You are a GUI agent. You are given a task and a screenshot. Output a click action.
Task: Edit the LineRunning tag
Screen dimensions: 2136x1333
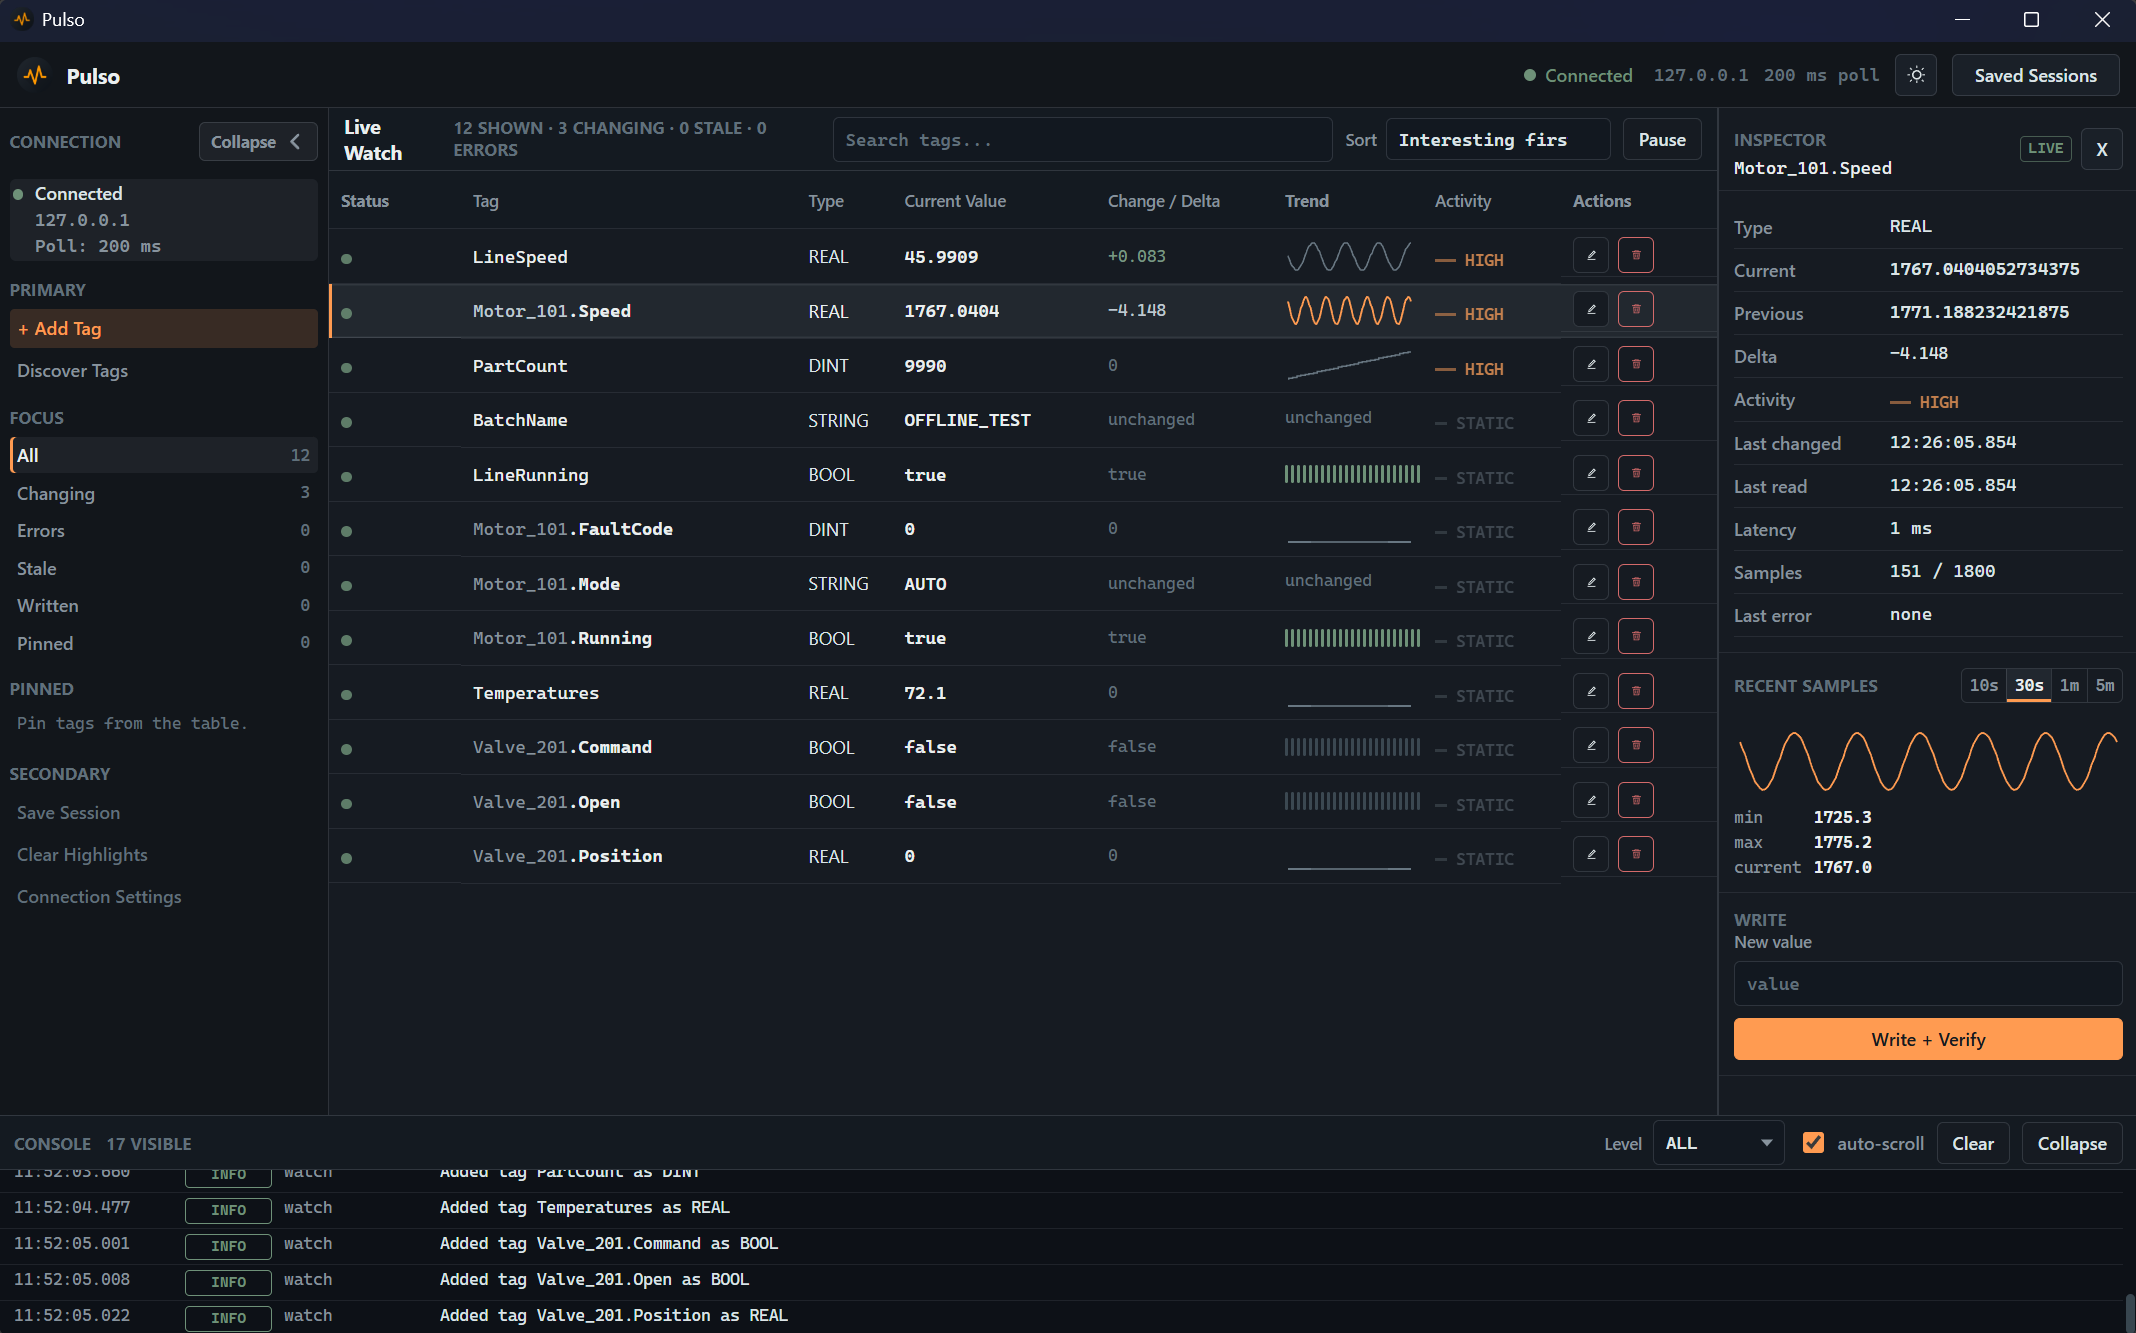point(1591,473)
